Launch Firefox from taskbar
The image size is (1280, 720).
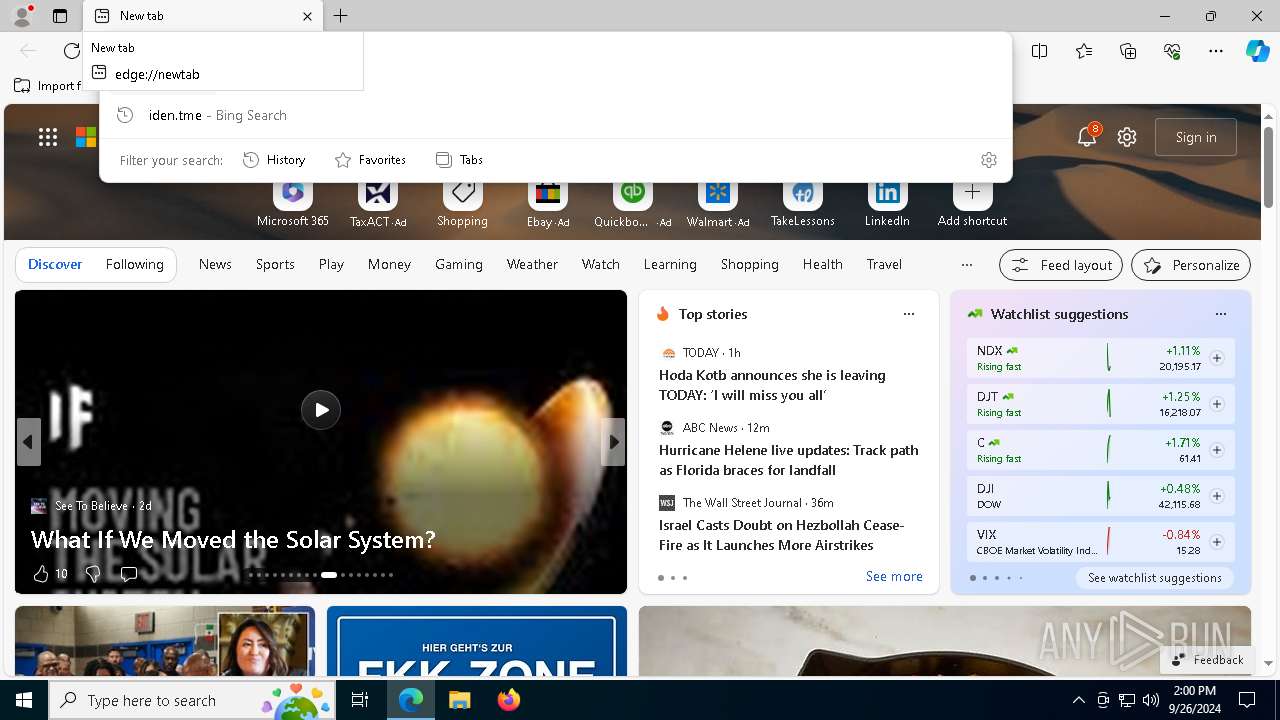(x=509, y=700)
